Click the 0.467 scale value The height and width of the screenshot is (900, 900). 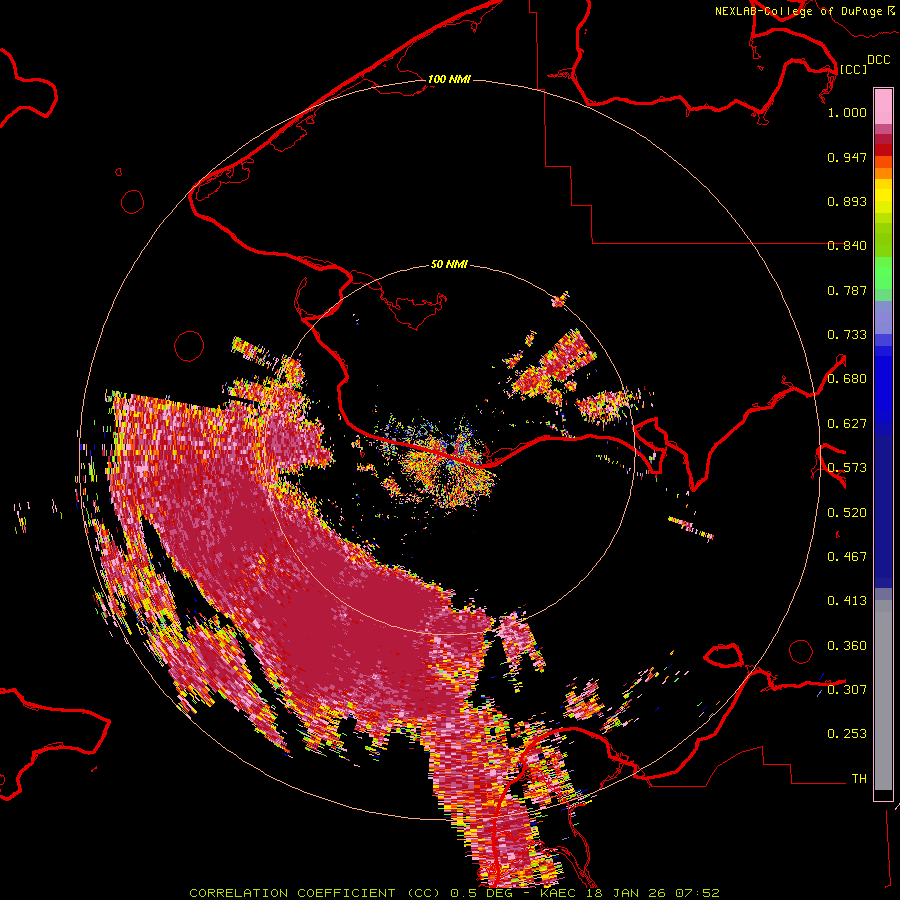click(847, 557)
